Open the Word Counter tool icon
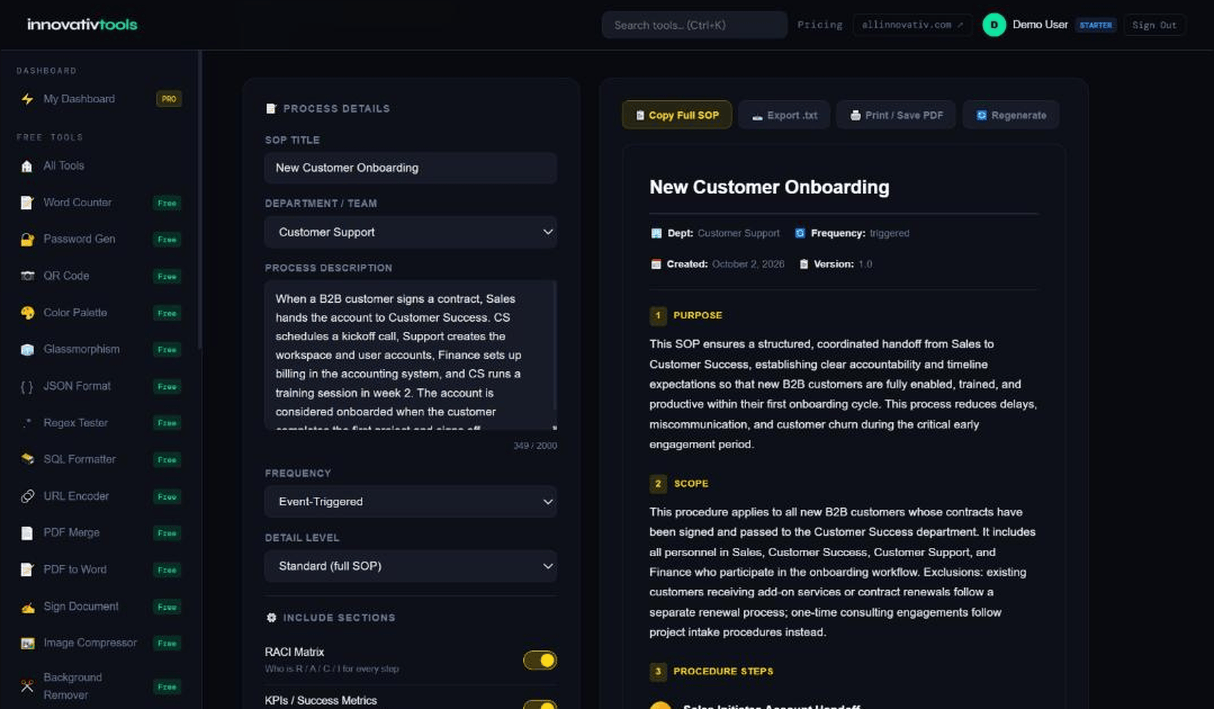 (27, 203)
